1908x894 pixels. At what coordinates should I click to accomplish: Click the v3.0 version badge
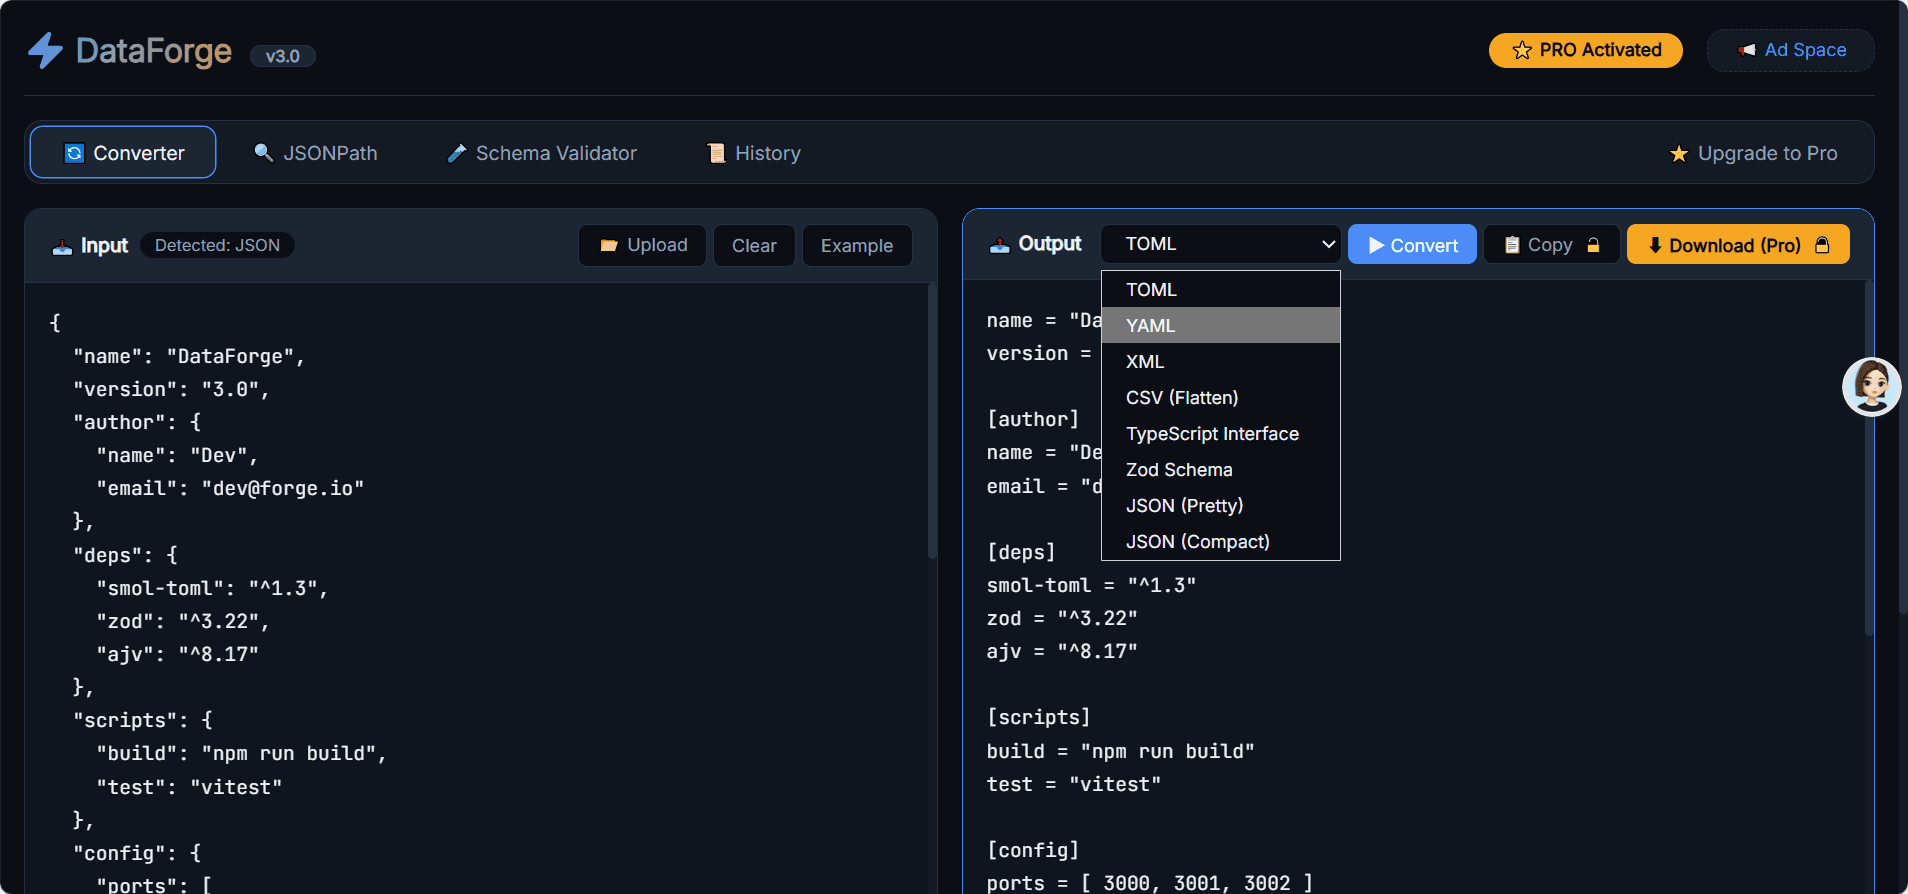pyautogui.click(x=283, y=56)
